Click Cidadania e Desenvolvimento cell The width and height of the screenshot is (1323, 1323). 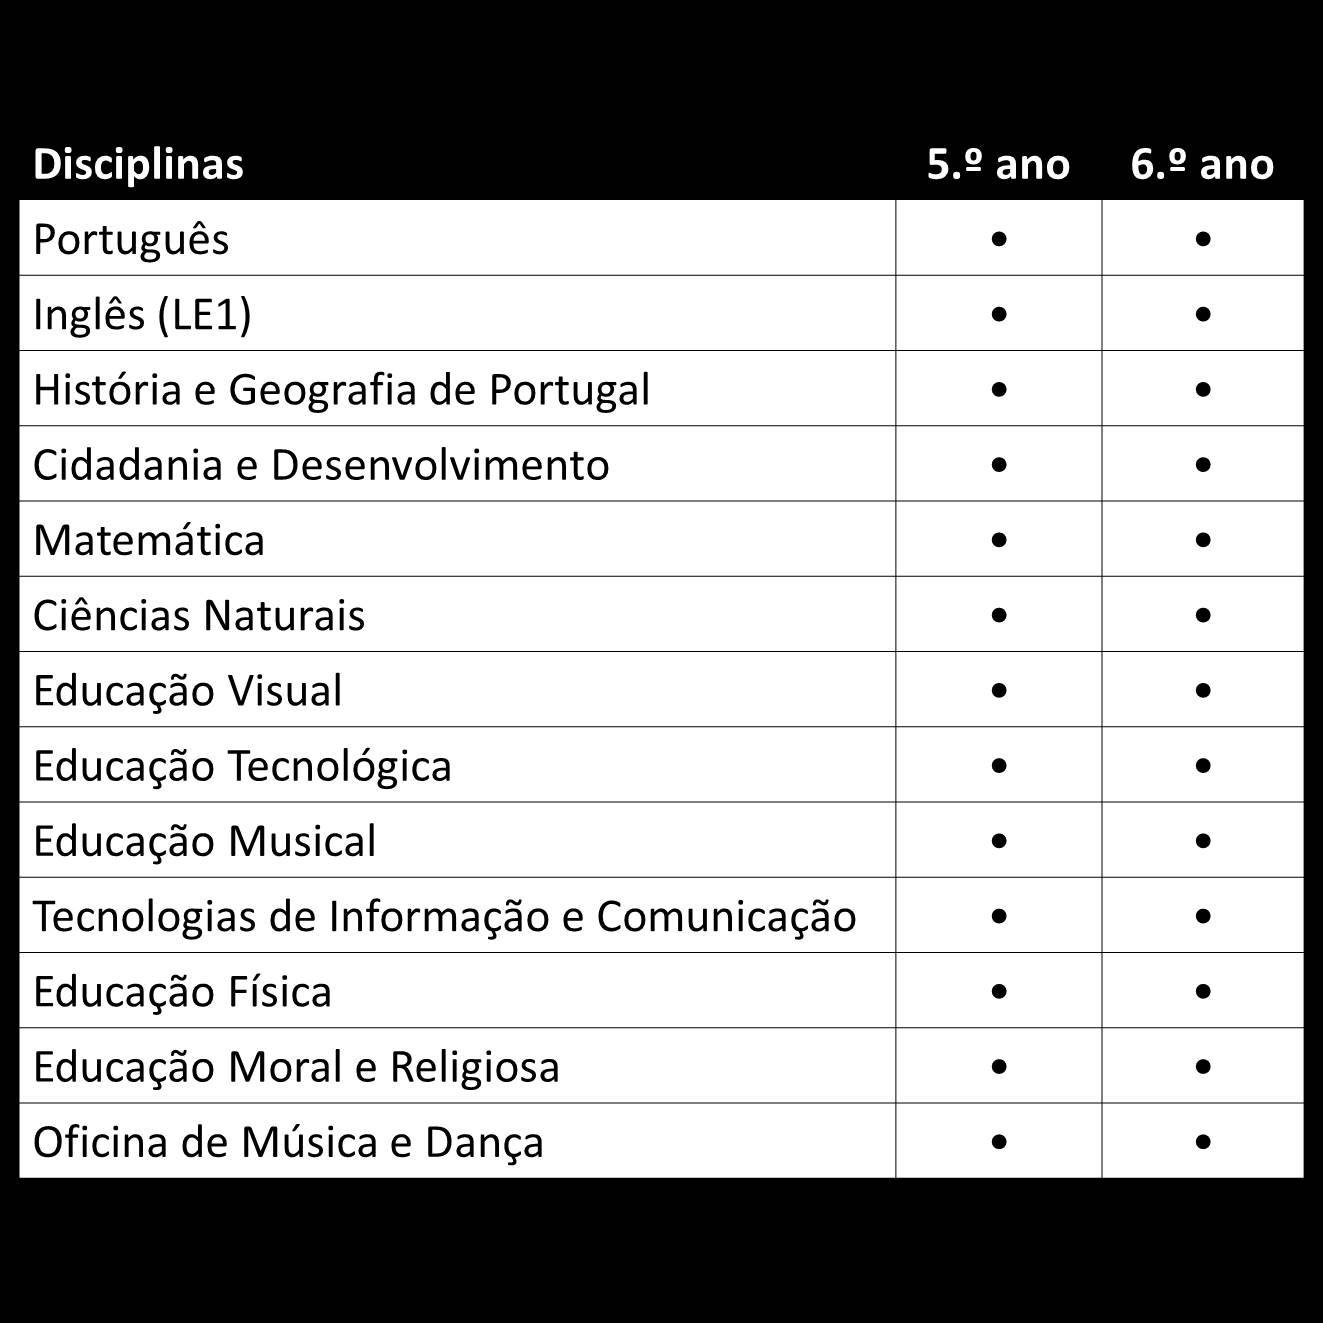pos(458,464)
